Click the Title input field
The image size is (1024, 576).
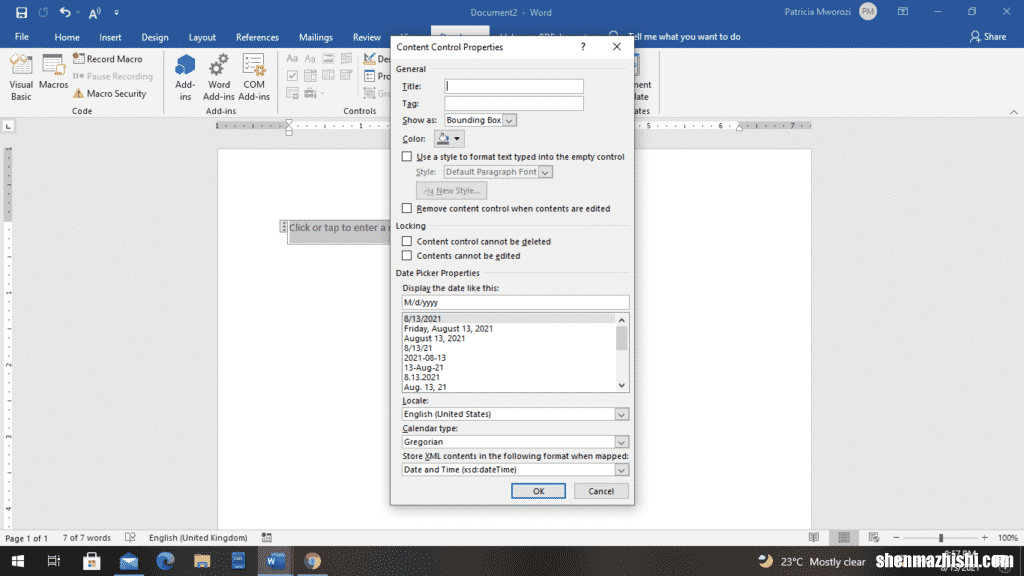[x=514, y=86]
